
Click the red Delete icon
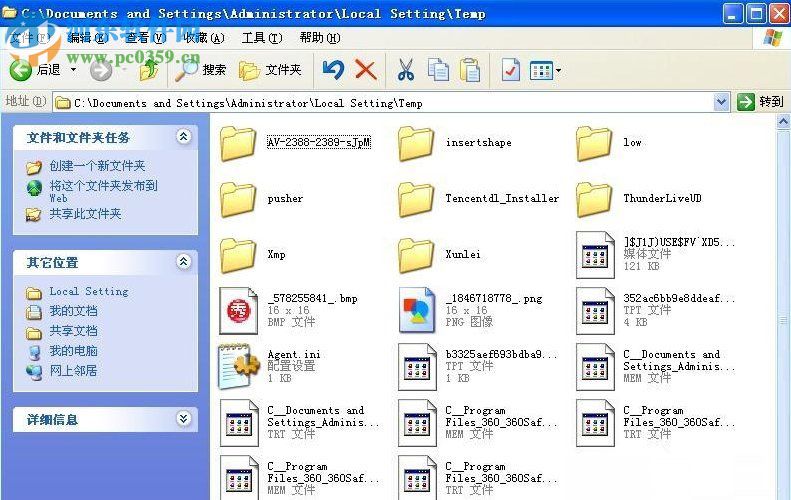coord(366,70)
